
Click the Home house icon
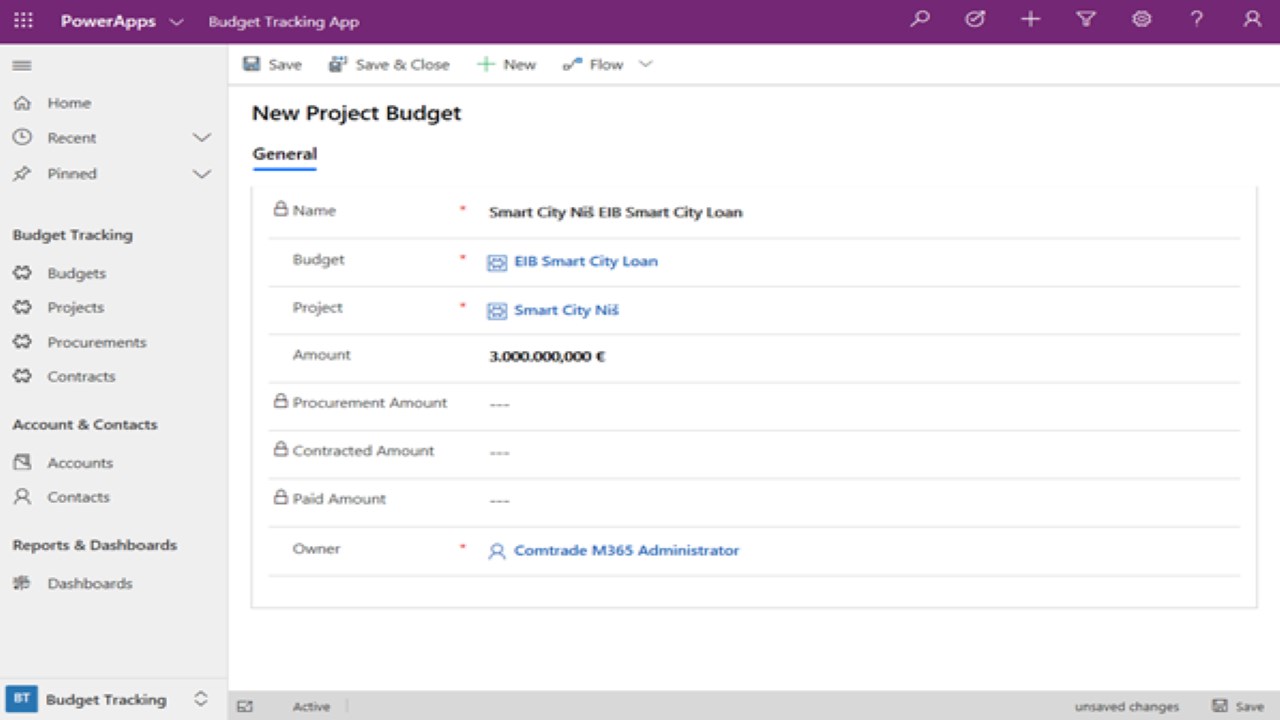22,103
